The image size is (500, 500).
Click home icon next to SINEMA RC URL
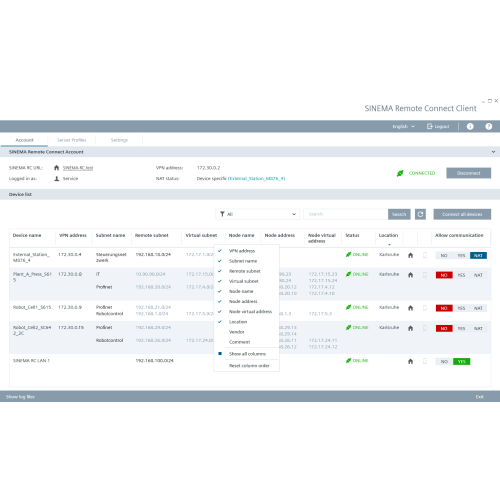coord(56,168)
